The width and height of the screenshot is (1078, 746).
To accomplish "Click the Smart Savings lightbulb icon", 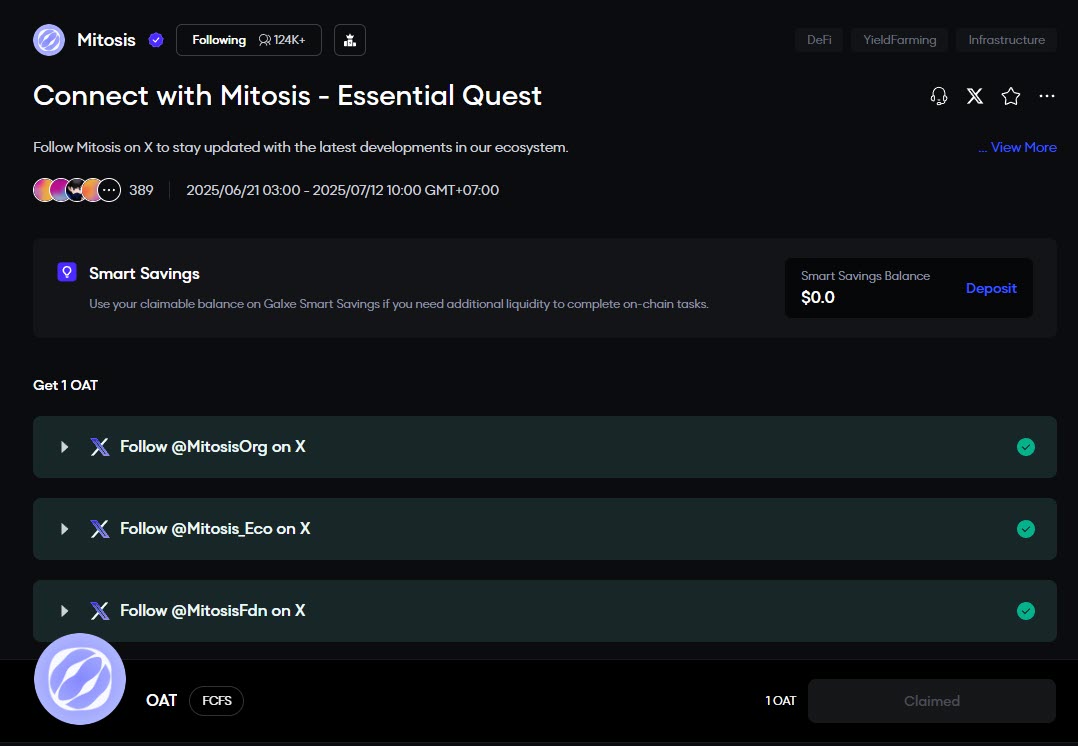I will tap(67, 272).
